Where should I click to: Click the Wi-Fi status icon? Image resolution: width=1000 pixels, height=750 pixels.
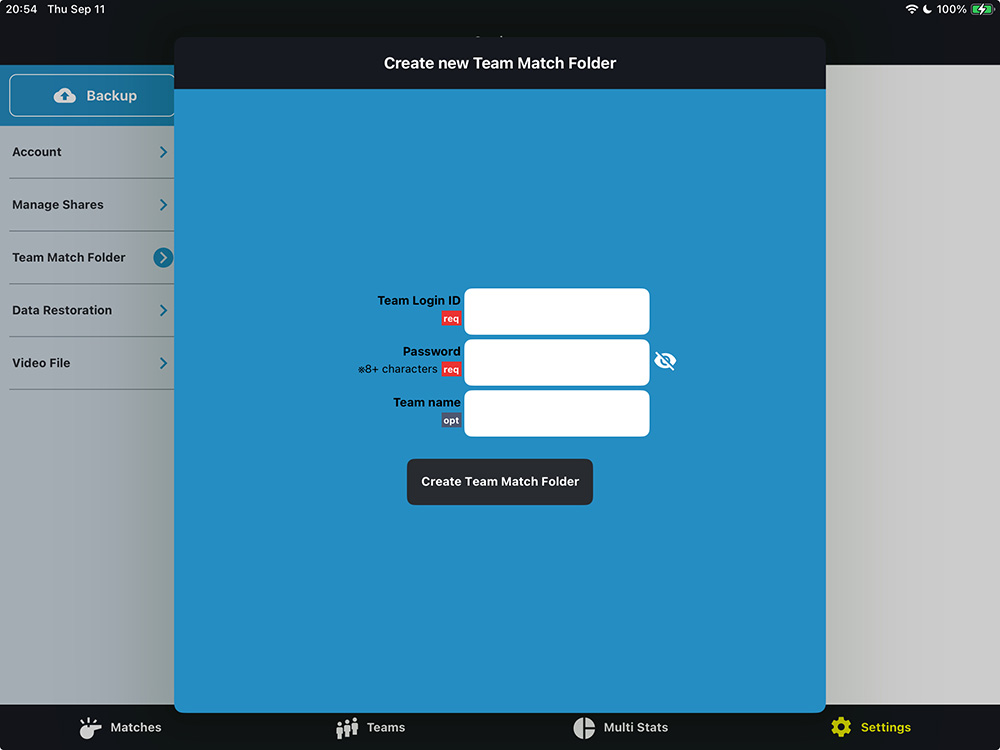(x=911, y=9)
